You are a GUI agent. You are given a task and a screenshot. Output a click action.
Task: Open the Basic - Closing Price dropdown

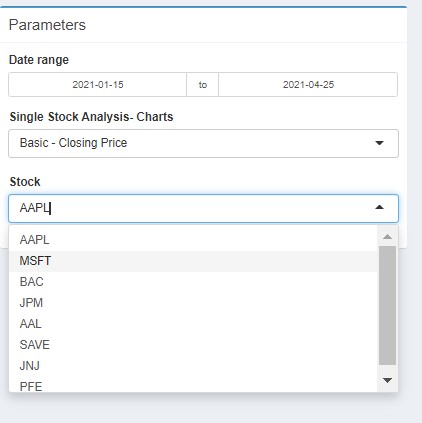pyautogui.click(x=203, y=143)
